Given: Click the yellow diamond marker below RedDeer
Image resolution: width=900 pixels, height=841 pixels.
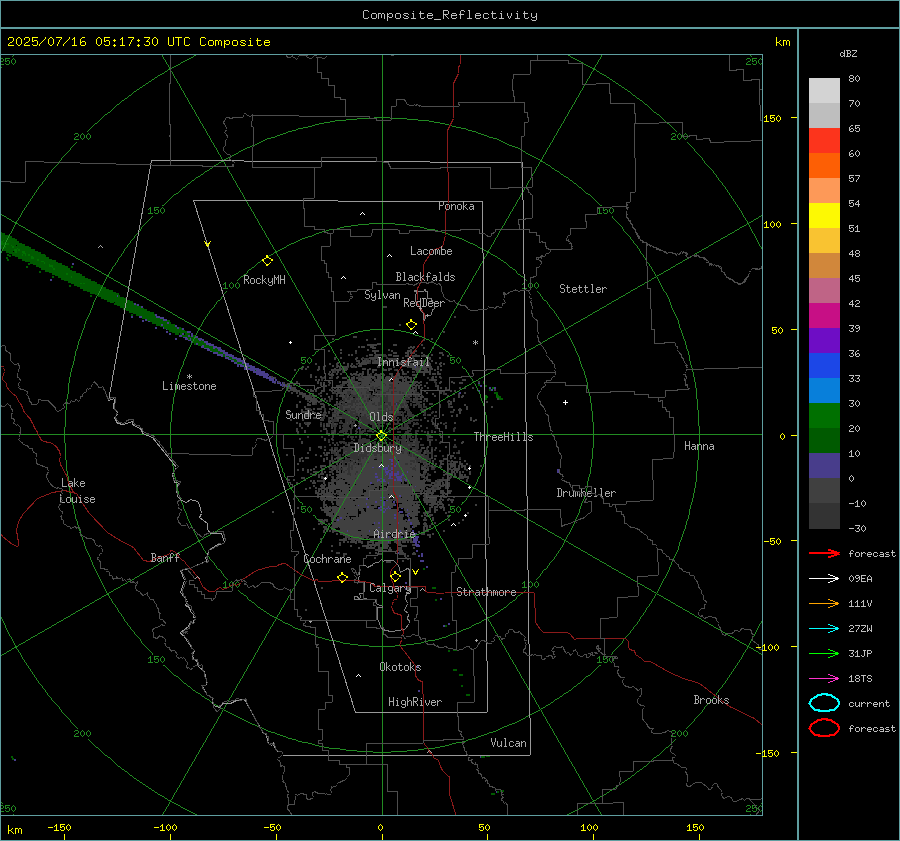Looking at the screenshot, I should [411, 325].
